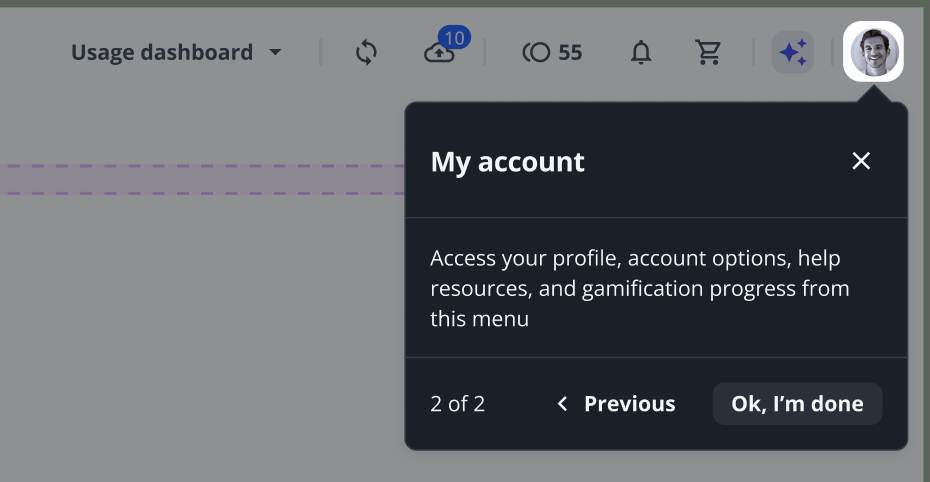Go back with the Previous button

pyautogui.click(x=629, y=404)
